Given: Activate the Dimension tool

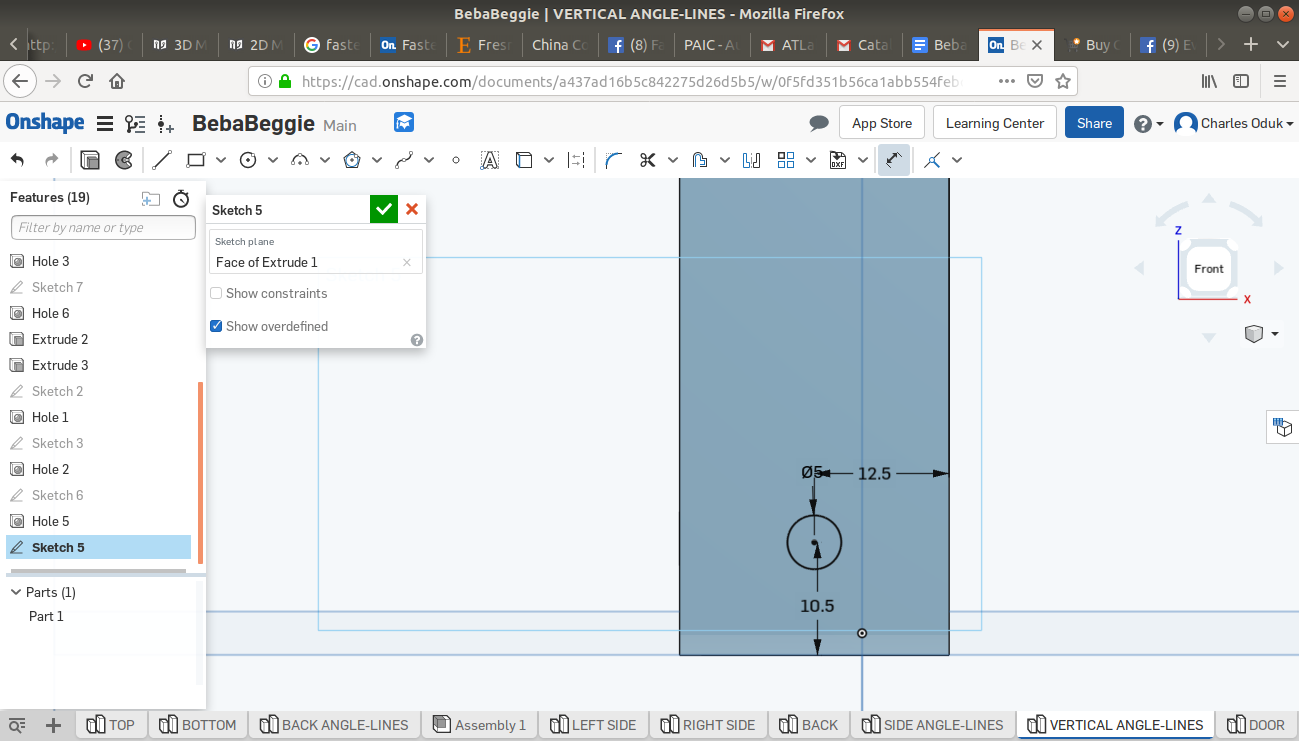Looking at the screenshot, I should pyautogui.click(x=894, y=160).
